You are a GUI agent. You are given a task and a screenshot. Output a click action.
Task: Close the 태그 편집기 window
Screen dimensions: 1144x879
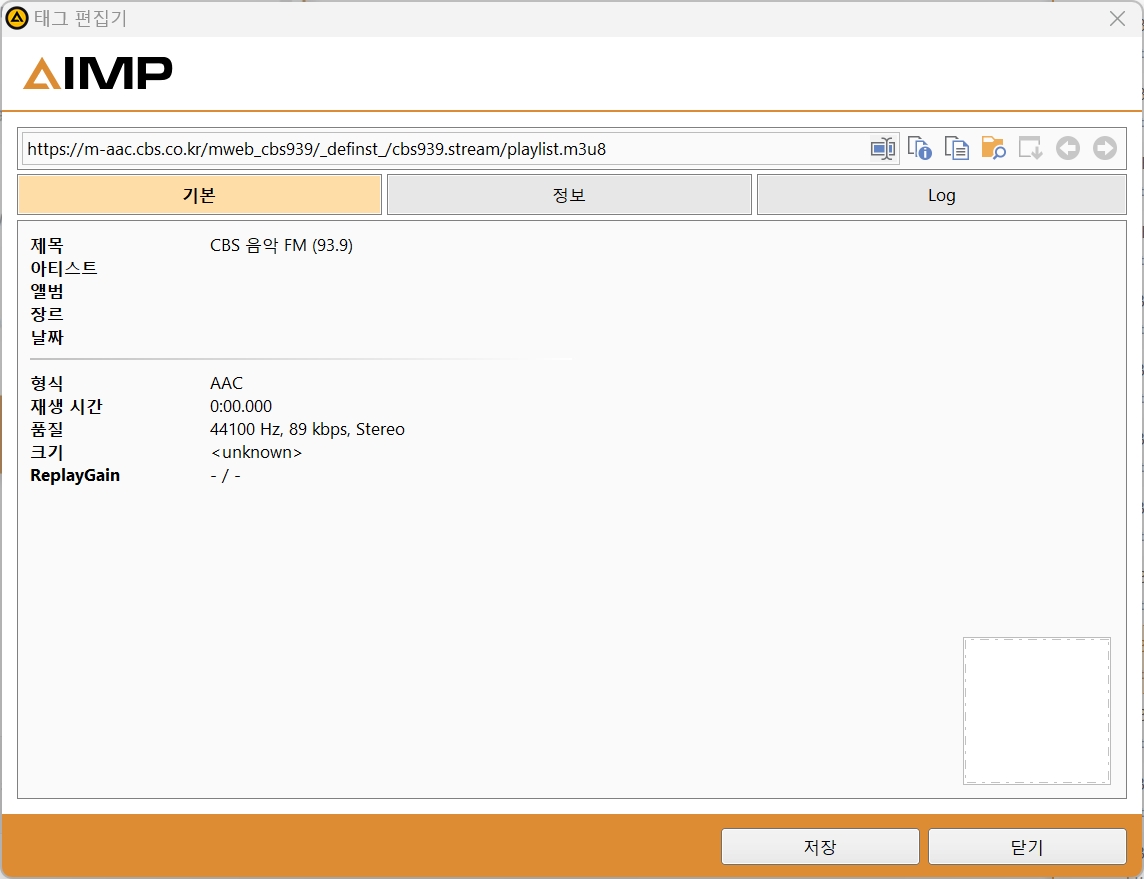pyautogui.click(x=1117, y=19)
